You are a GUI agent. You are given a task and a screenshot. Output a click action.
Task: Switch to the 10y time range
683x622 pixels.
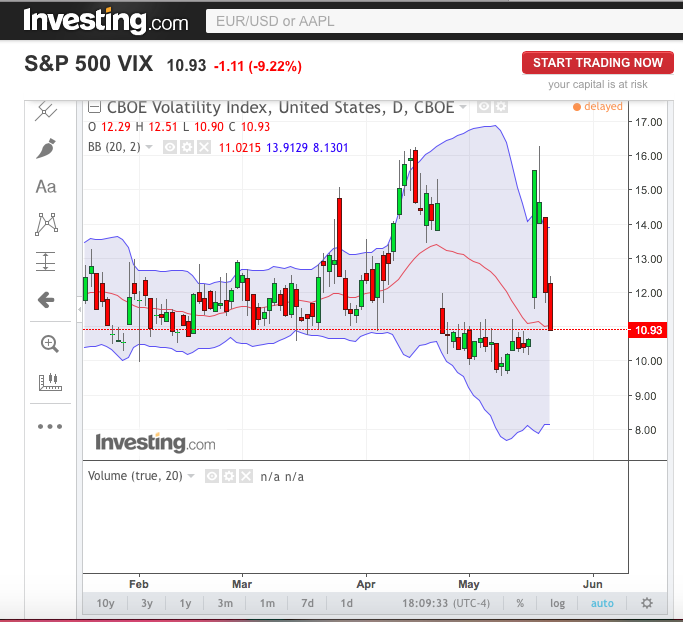click(x=105, y=603)
